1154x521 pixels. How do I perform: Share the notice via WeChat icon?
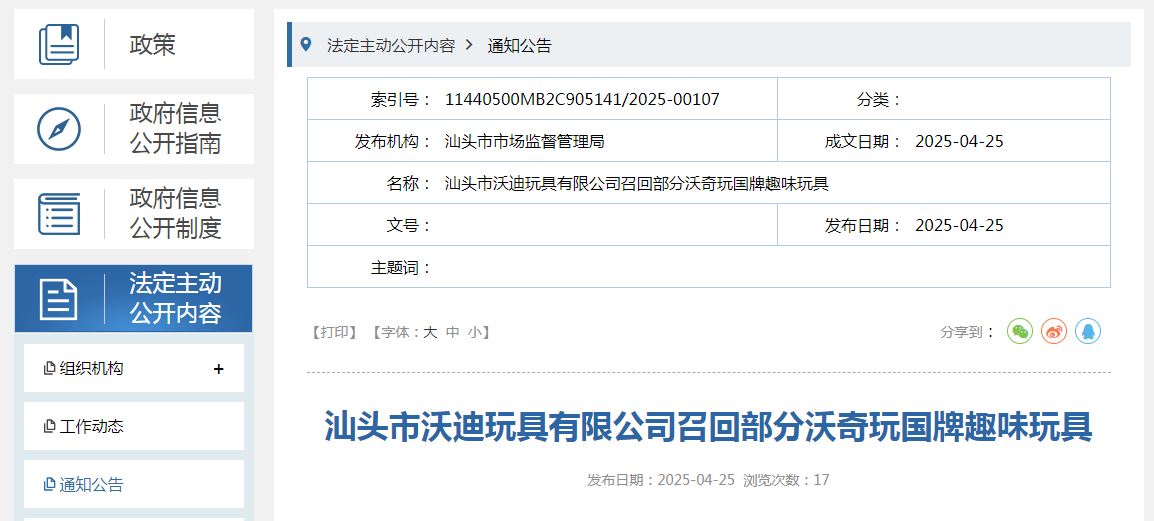1020,331
